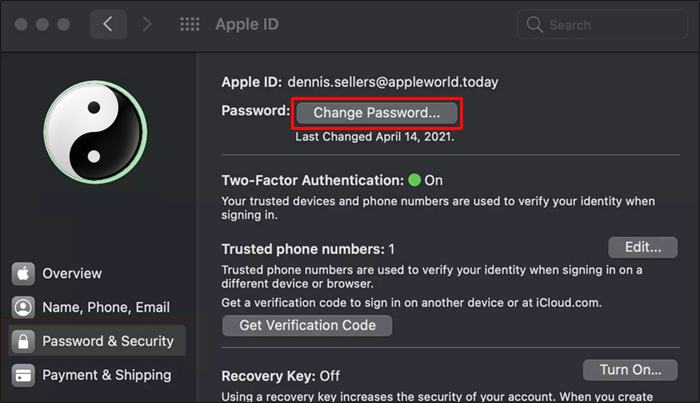Click the Name, Phone, Email contact icon
Screen dimensions: 700x403
(x=24, y=307)
